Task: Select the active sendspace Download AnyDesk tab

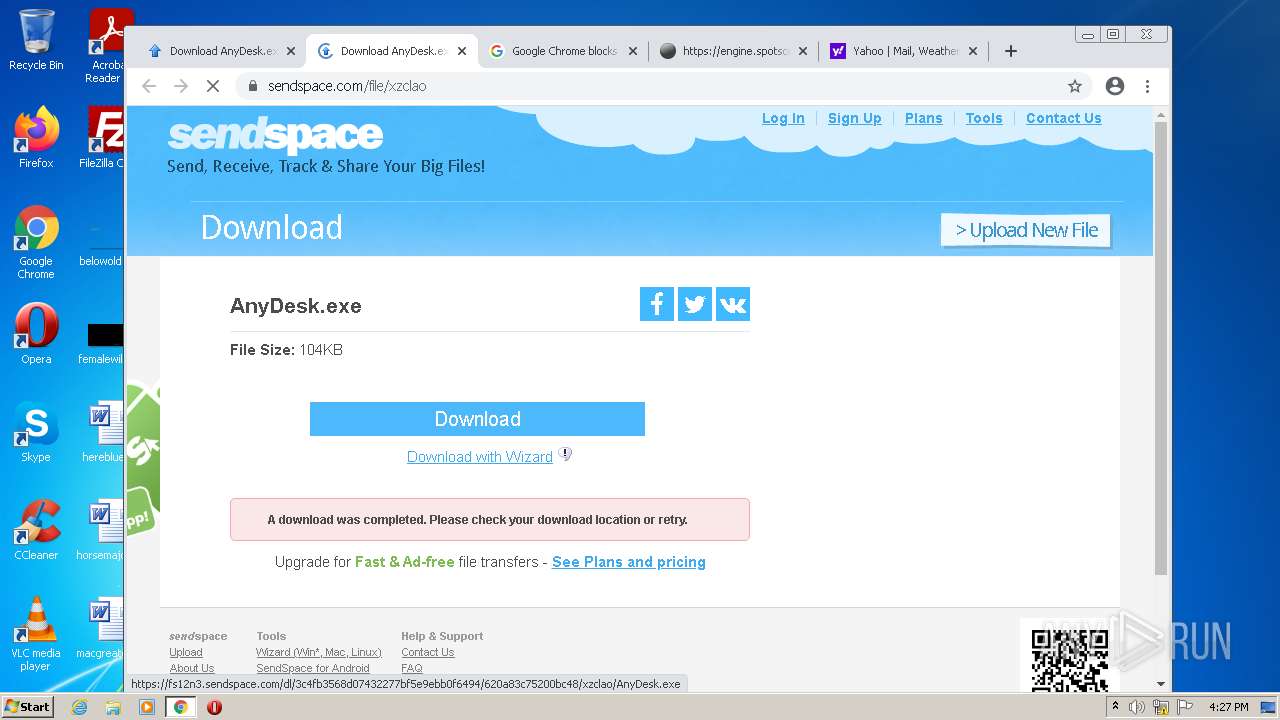Action: point(392,51)
